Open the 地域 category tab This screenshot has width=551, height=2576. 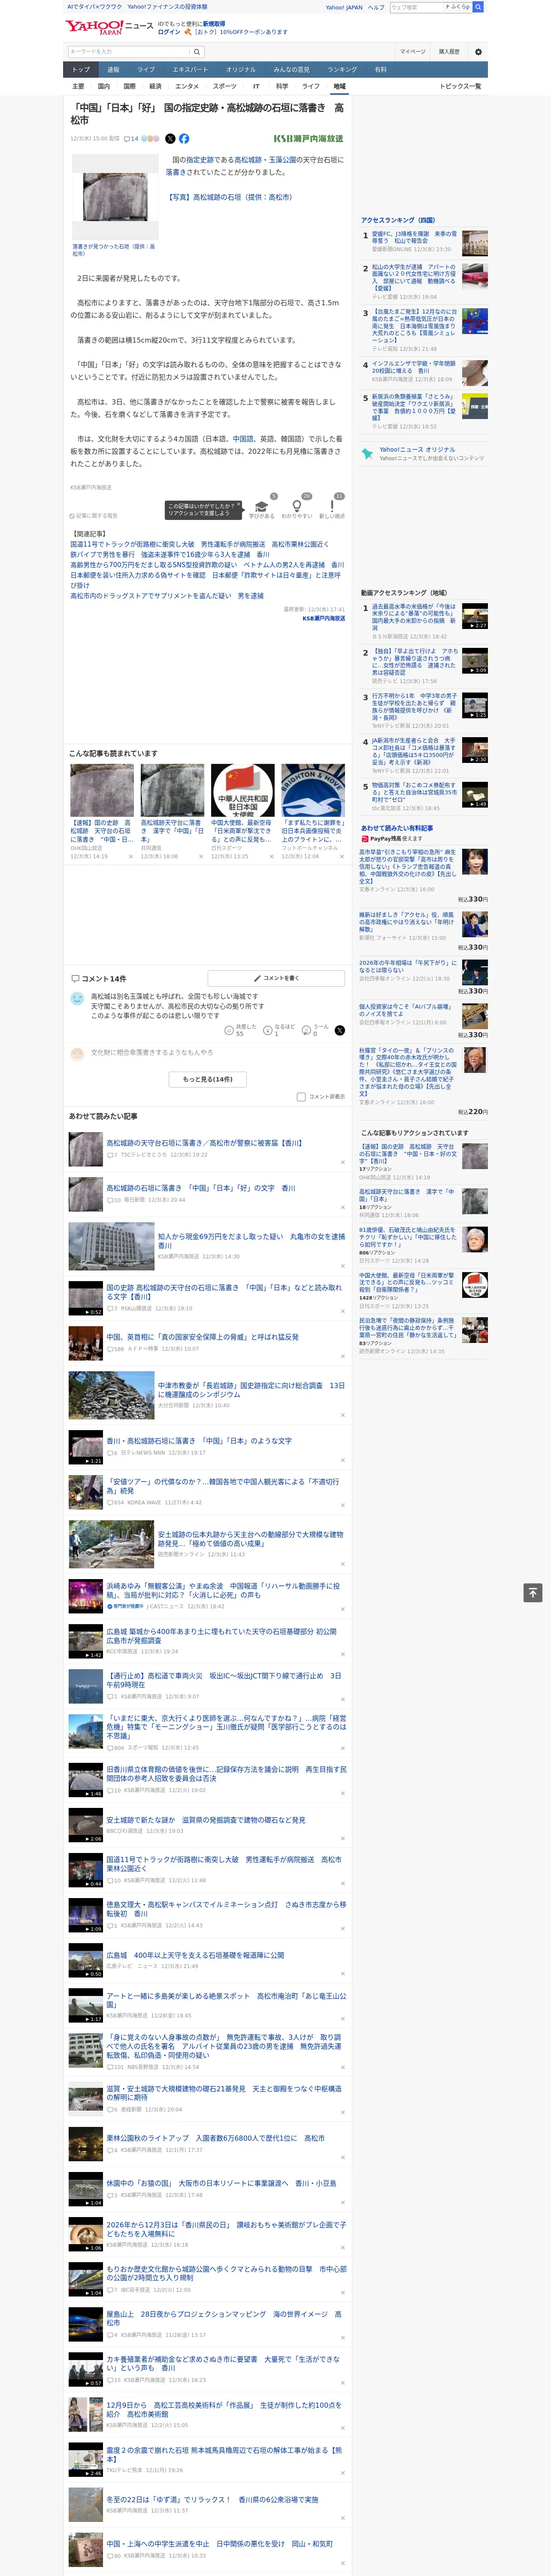[x=339, y=86]
